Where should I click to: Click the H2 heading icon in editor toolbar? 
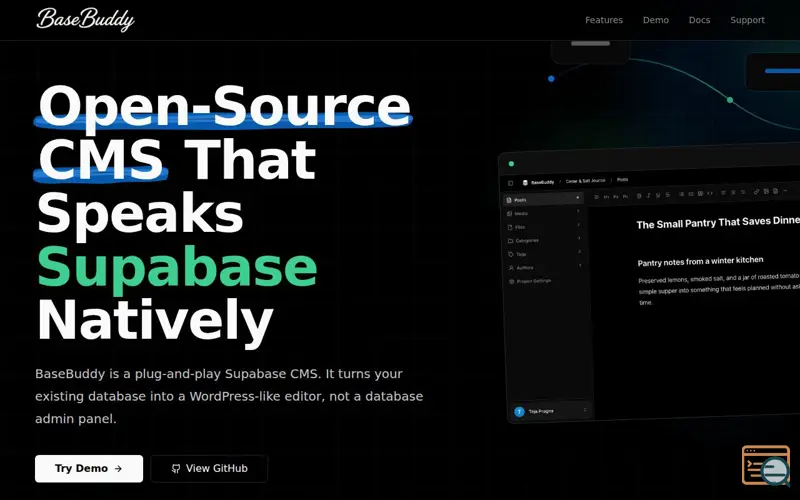click(x=615, y=196)
